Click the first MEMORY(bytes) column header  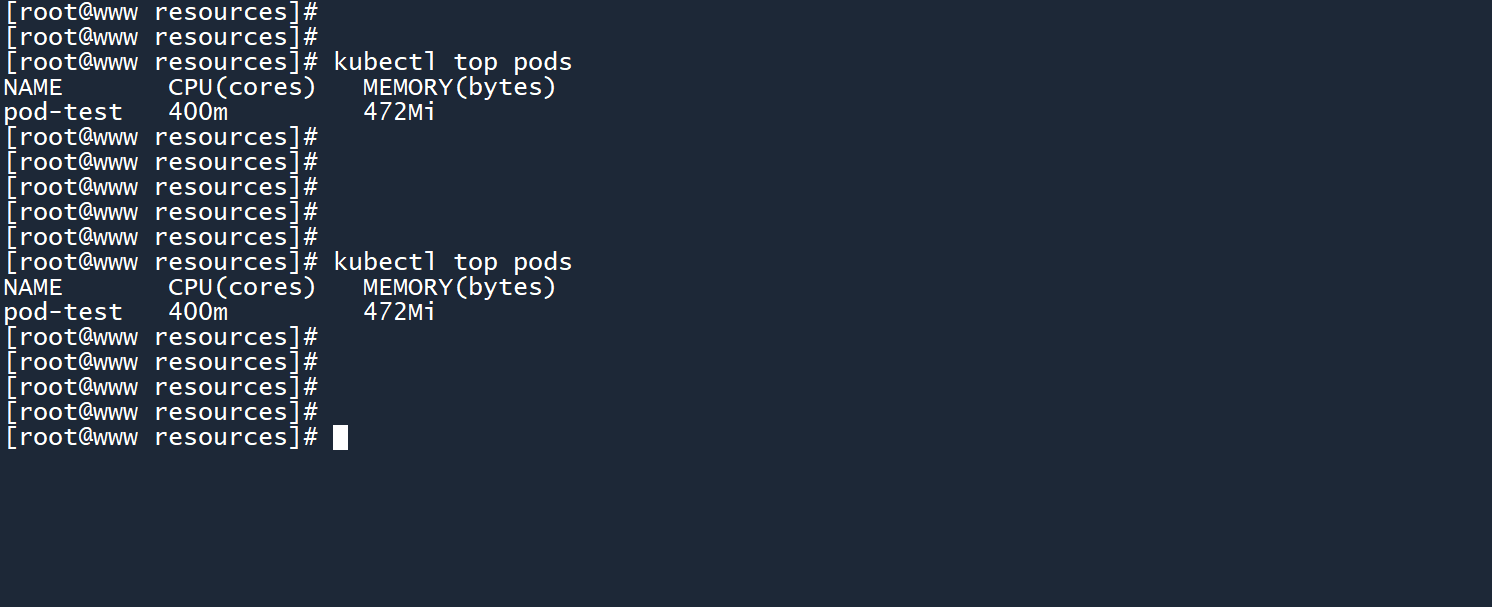459,87
